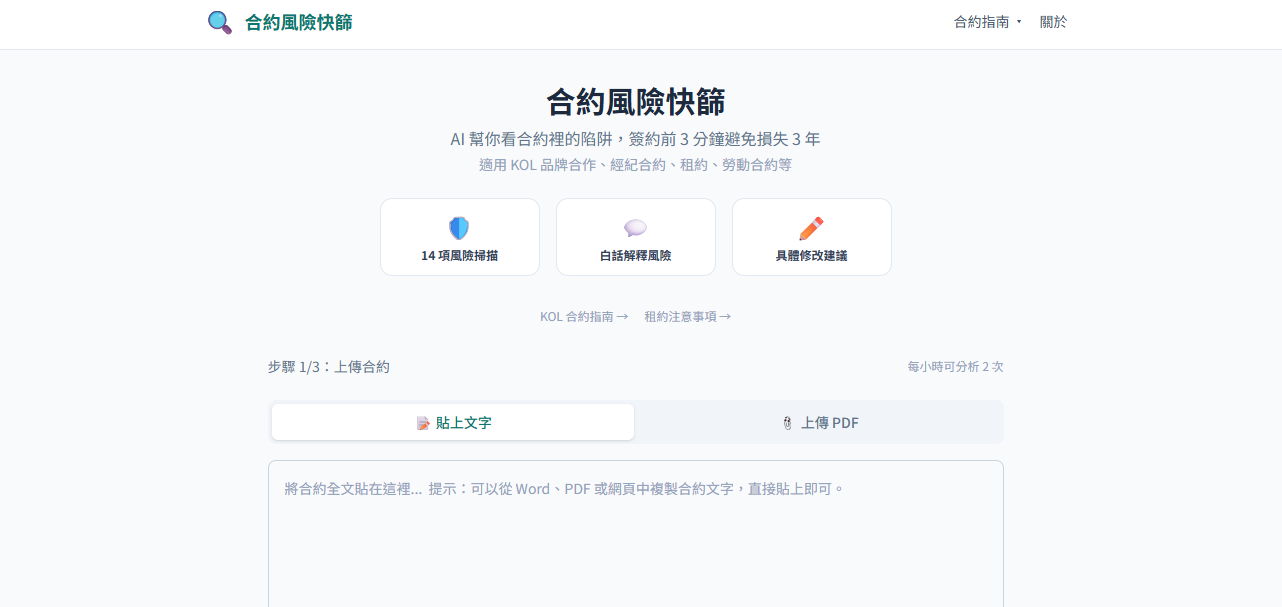
Task: Switch to the 貼上文字 tab
Action: [x=453, y=422]
